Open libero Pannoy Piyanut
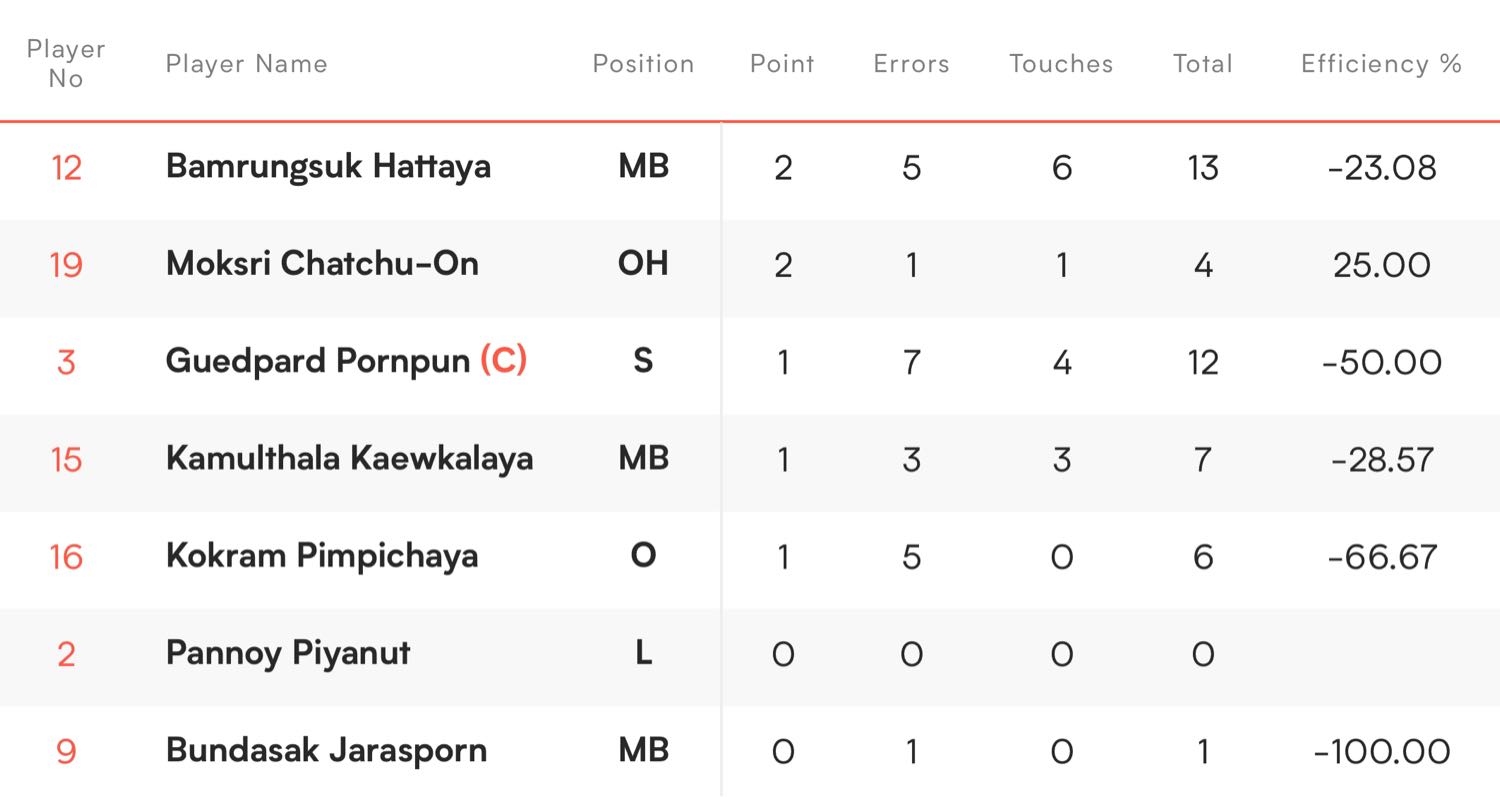This screenshot has width=1500, height=797. tap(288, 654)
